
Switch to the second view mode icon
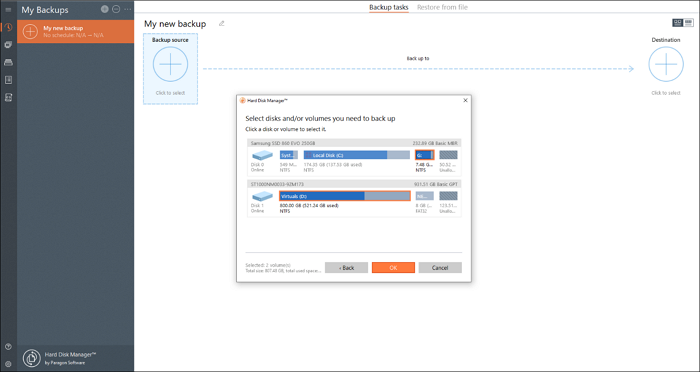point(689,22)
